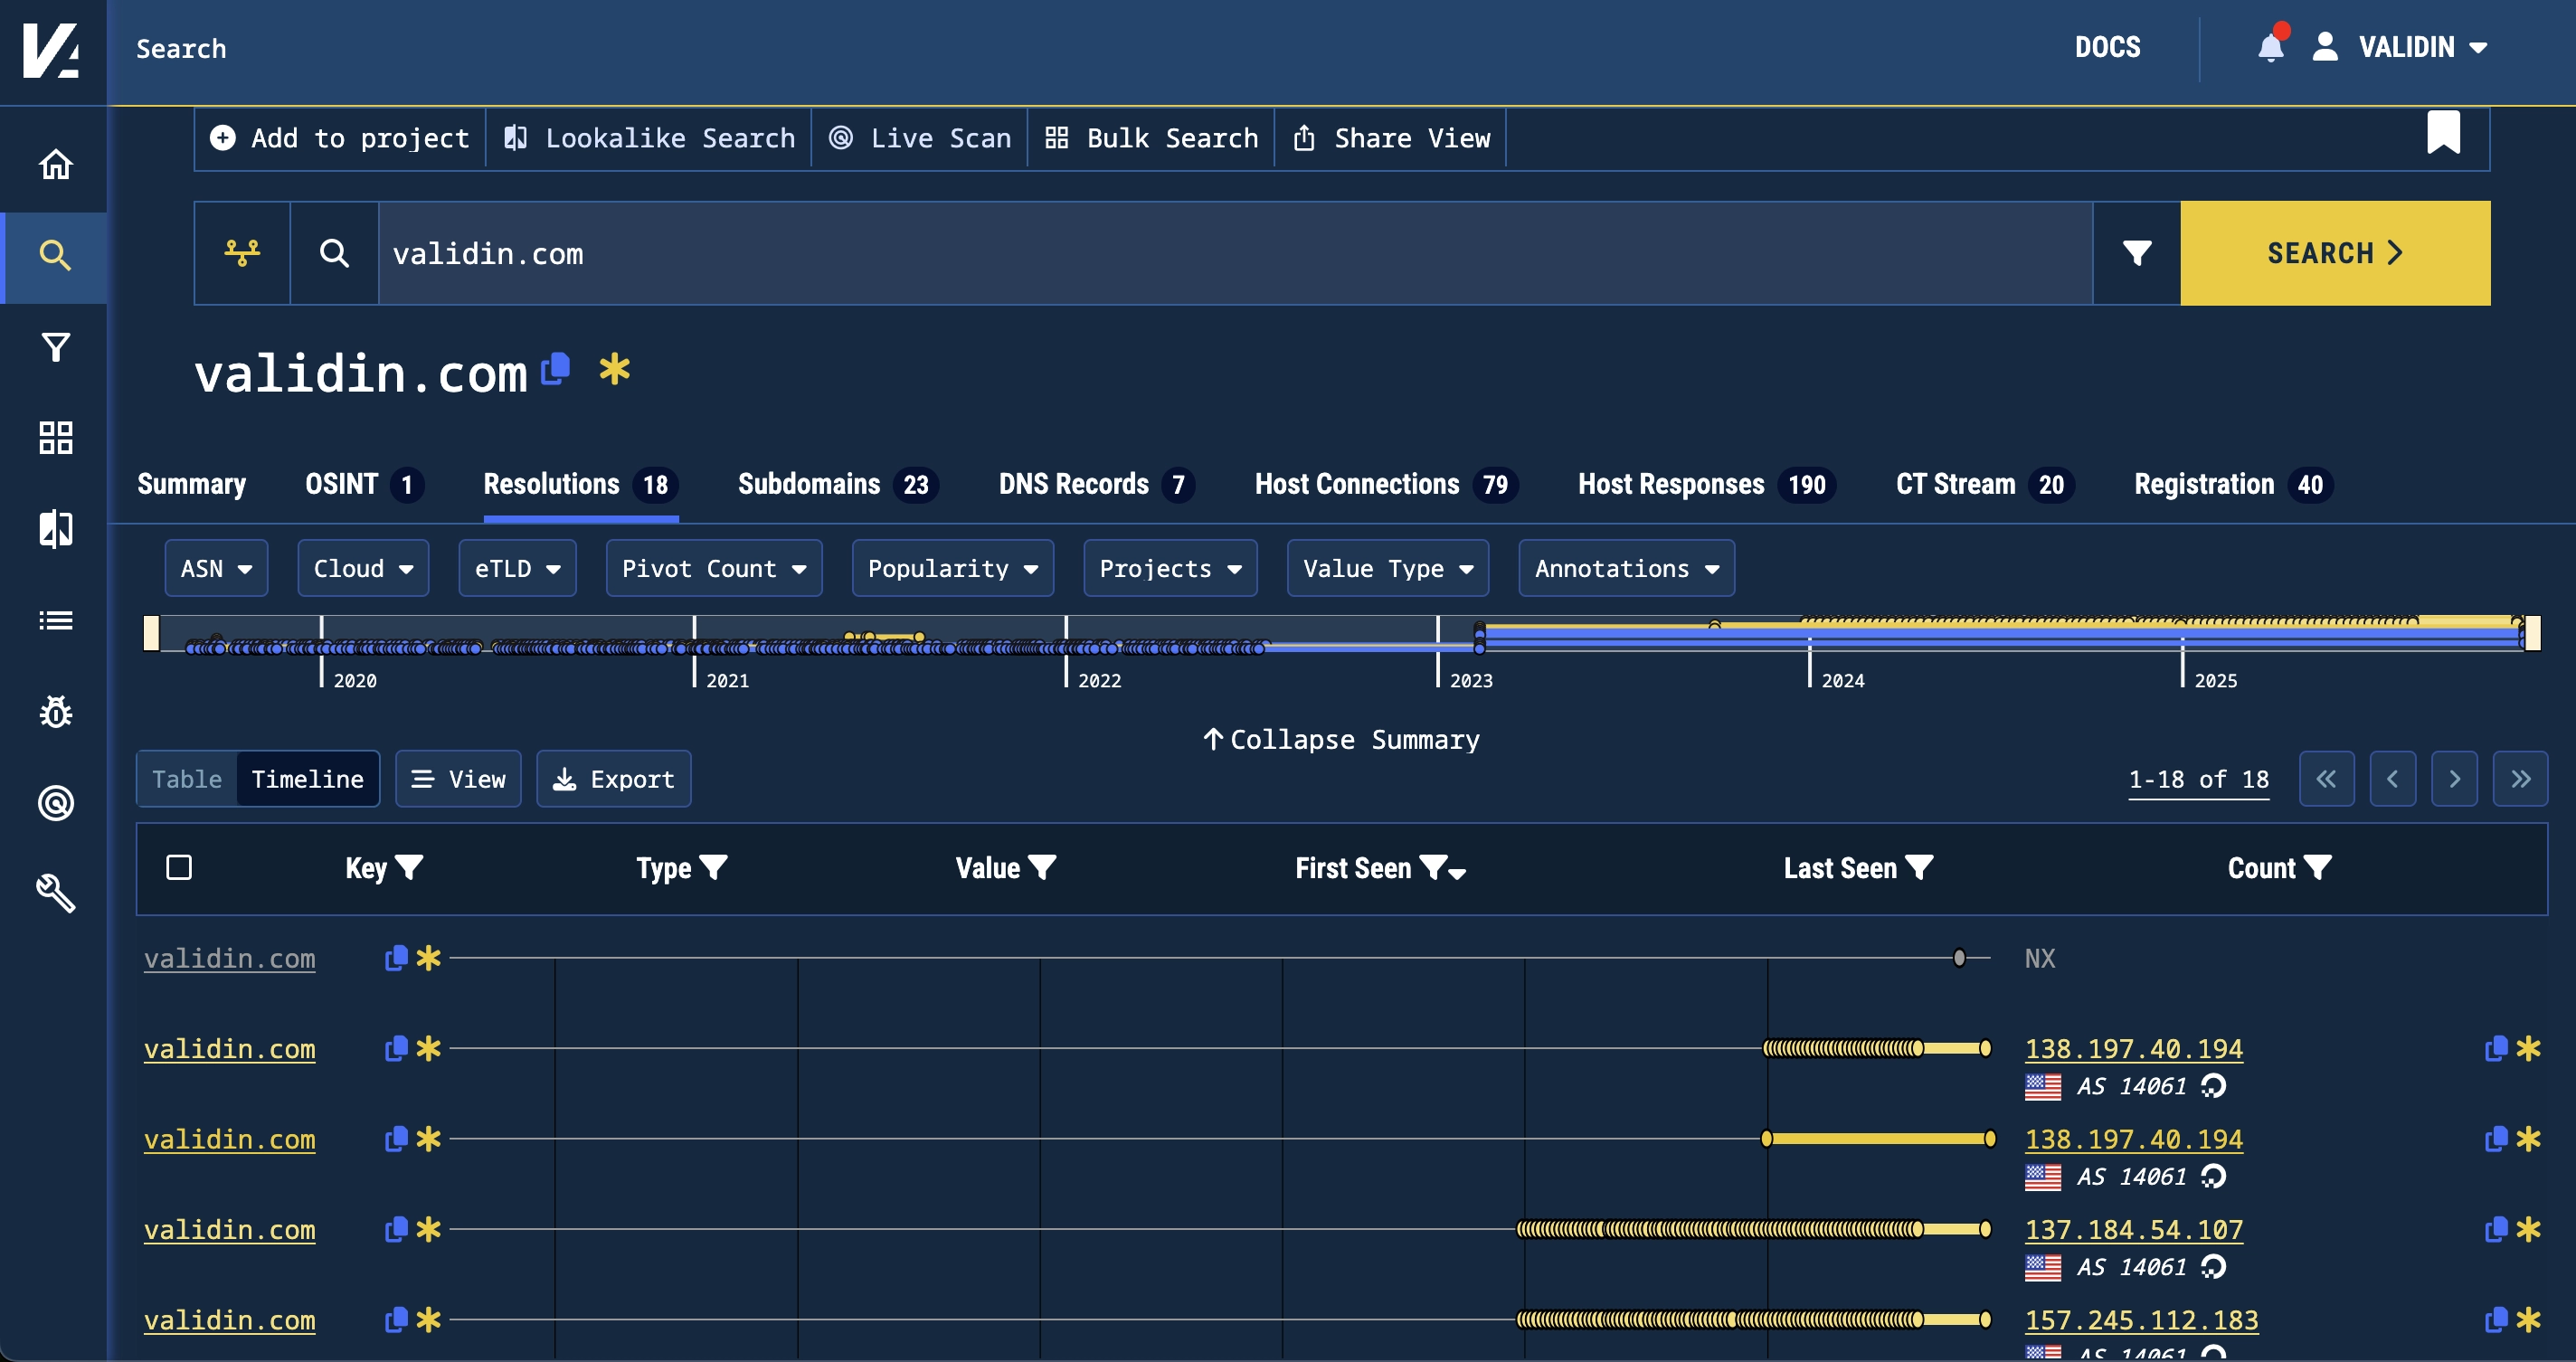The height and width of the screenshot is (1362, 2576).
Task: Open the ASN filter dropdown
Action: pyautogui.click(x=216, y=568)
